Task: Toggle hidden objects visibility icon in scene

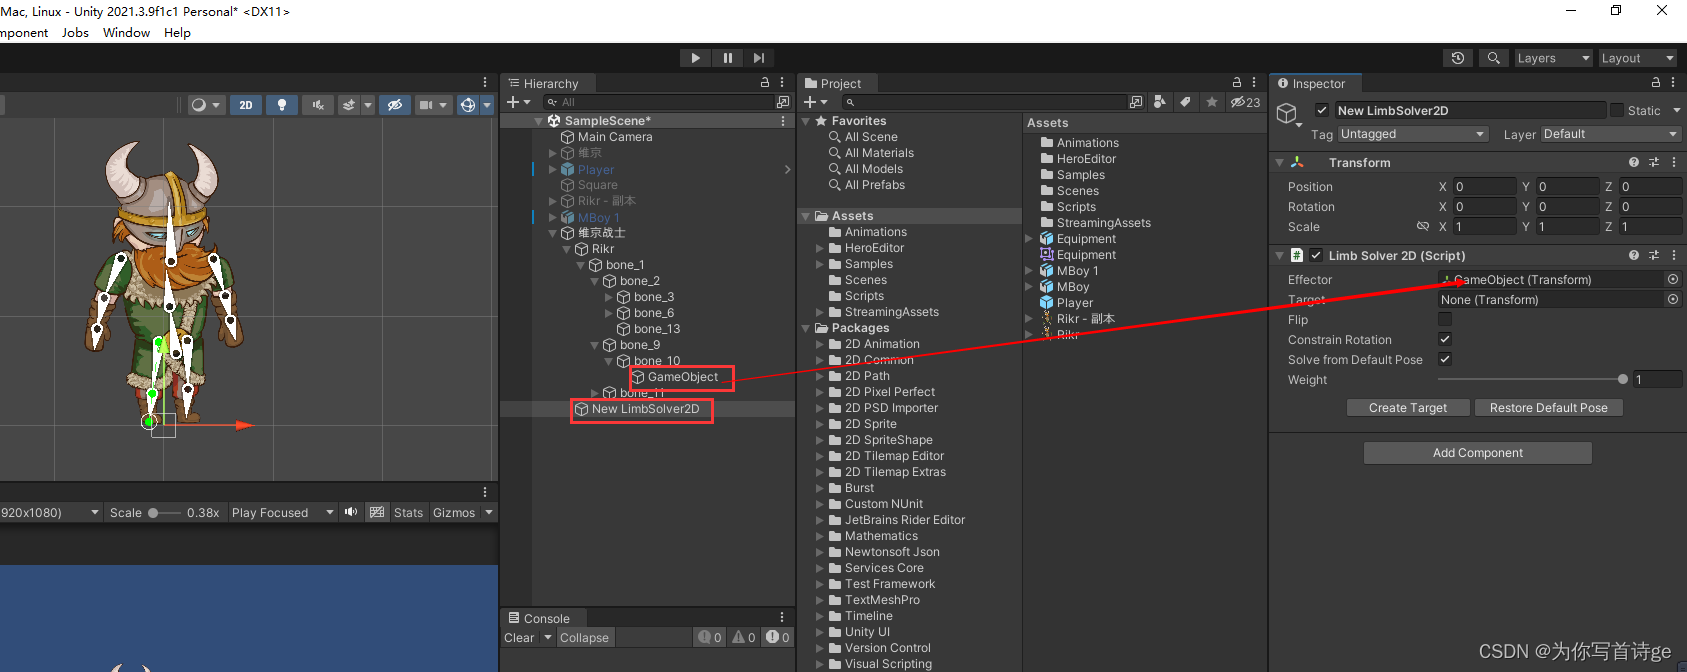Action: coord(395,105)
